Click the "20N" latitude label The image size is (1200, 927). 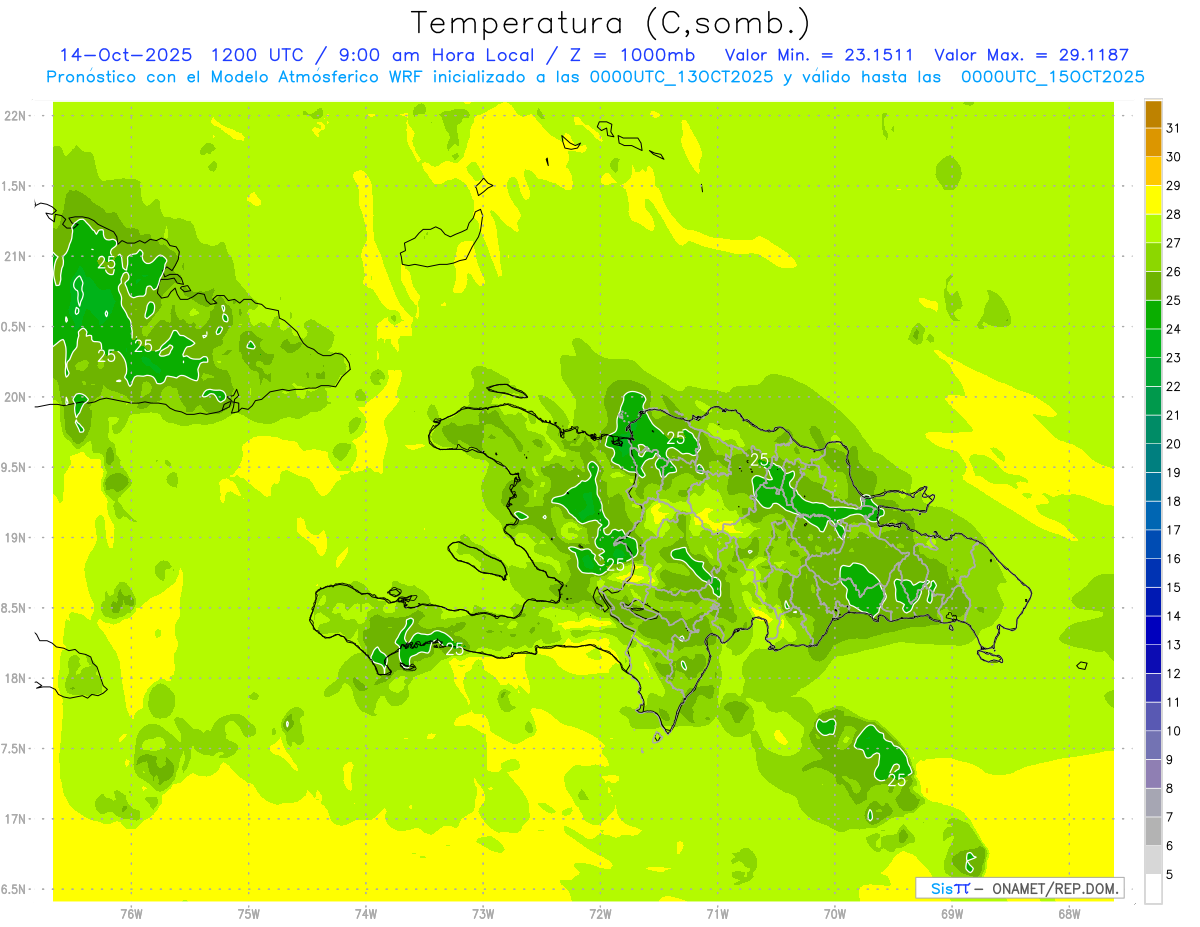(17, 397)
